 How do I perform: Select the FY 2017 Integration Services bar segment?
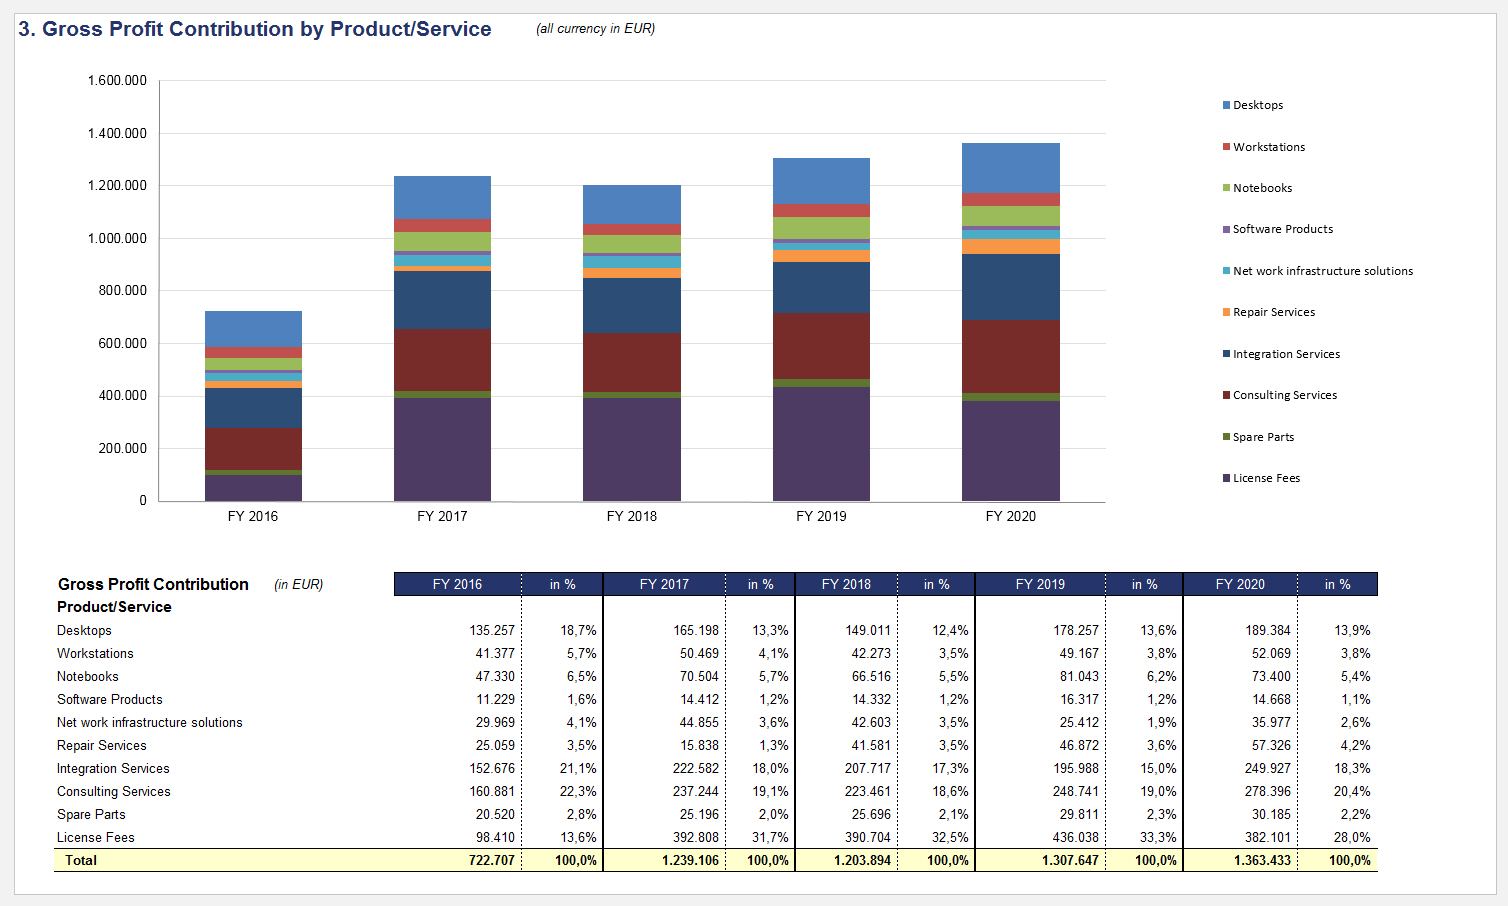coord(442,300)
